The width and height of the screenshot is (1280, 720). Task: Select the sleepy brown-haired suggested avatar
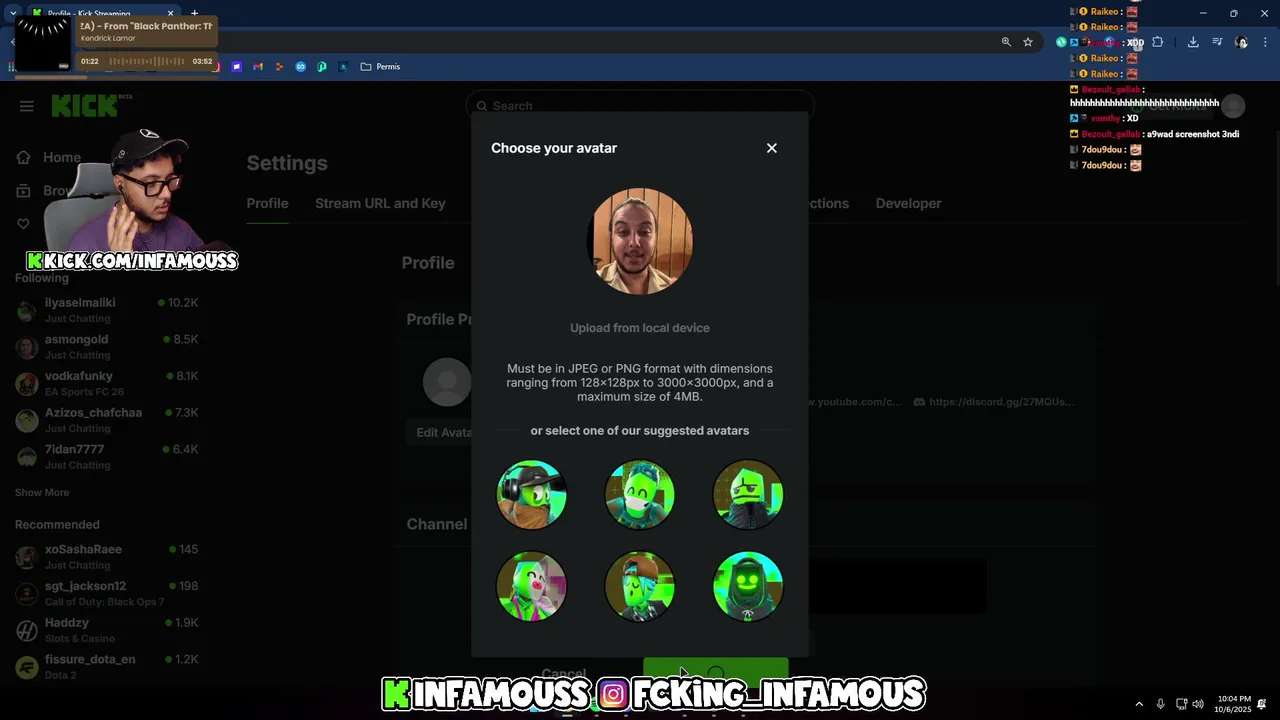tap(640, 586)
